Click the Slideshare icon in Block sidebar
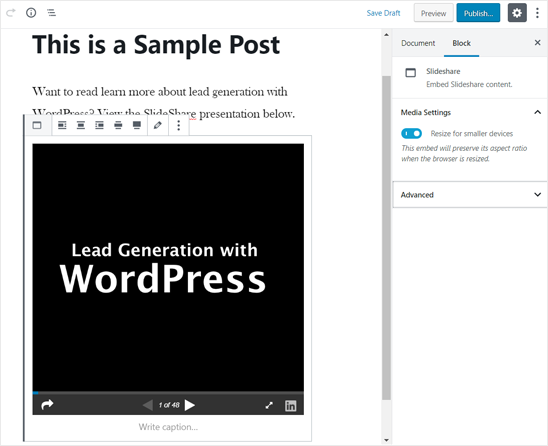This screenshot has height=446, width=548. [x=411, y=72]
